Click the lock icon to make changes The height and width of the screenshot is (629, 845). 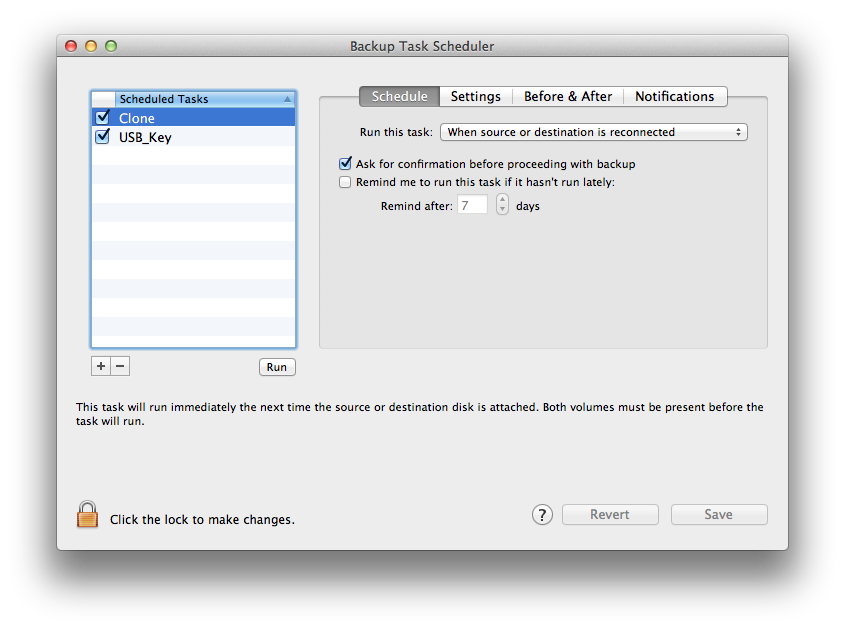(x=87, y=514)
